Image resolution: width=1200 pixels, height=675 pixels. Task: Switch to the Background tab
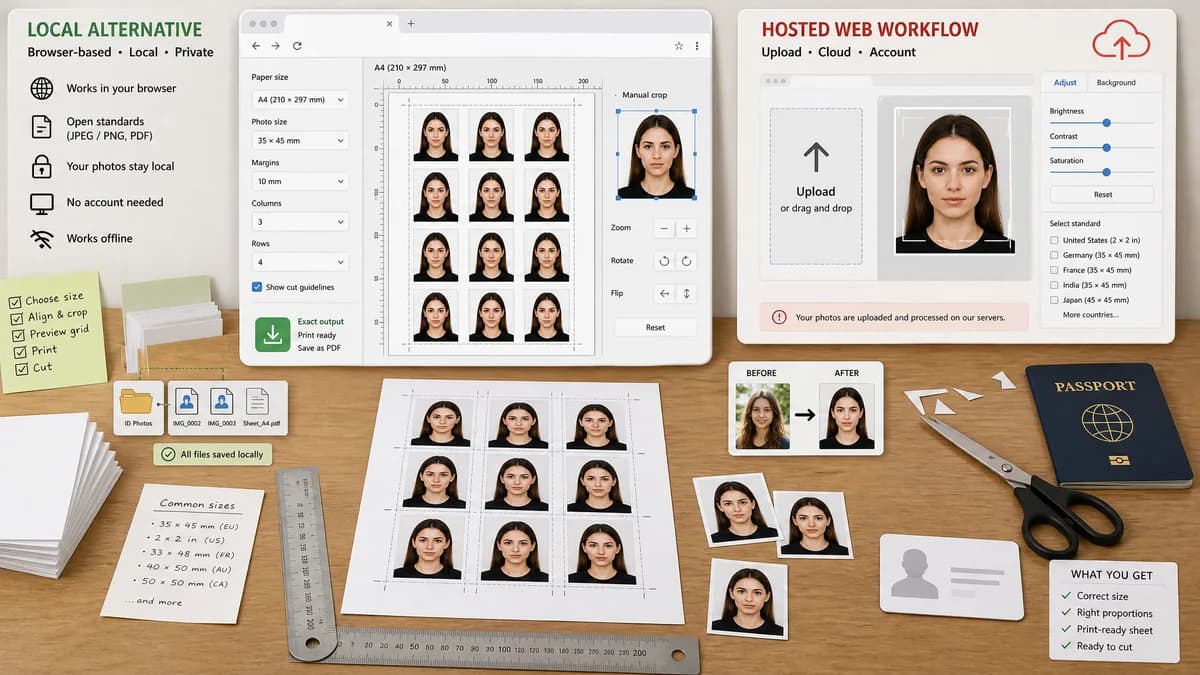(1115, 83)
